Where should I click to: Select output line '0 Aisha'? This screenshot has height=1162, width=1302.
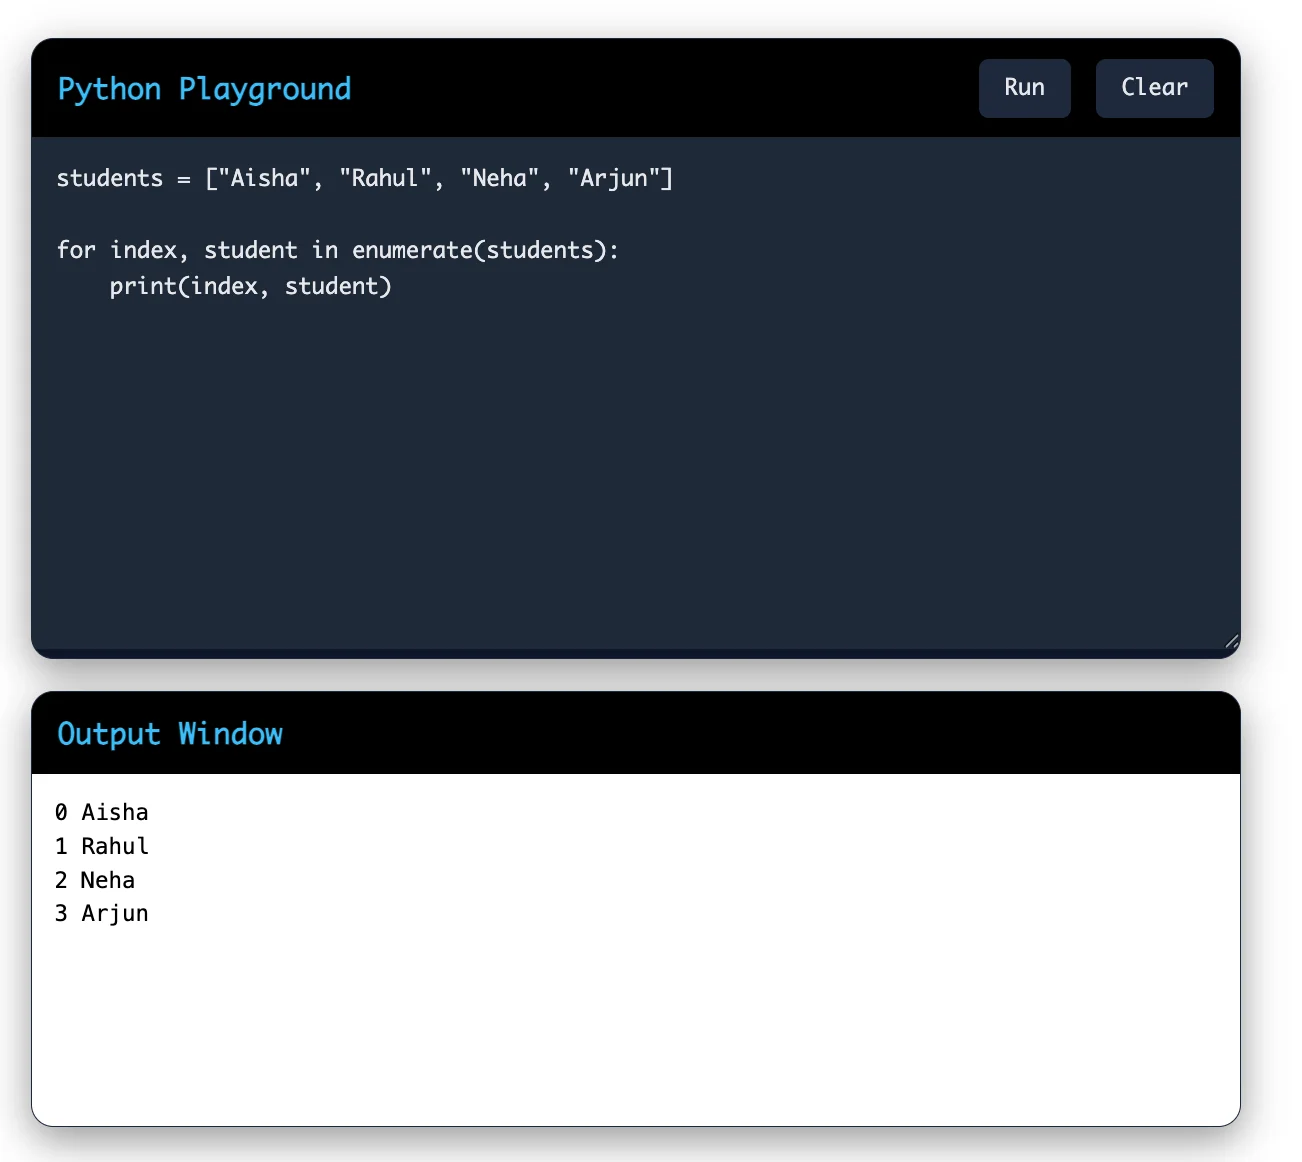point(102,812)
